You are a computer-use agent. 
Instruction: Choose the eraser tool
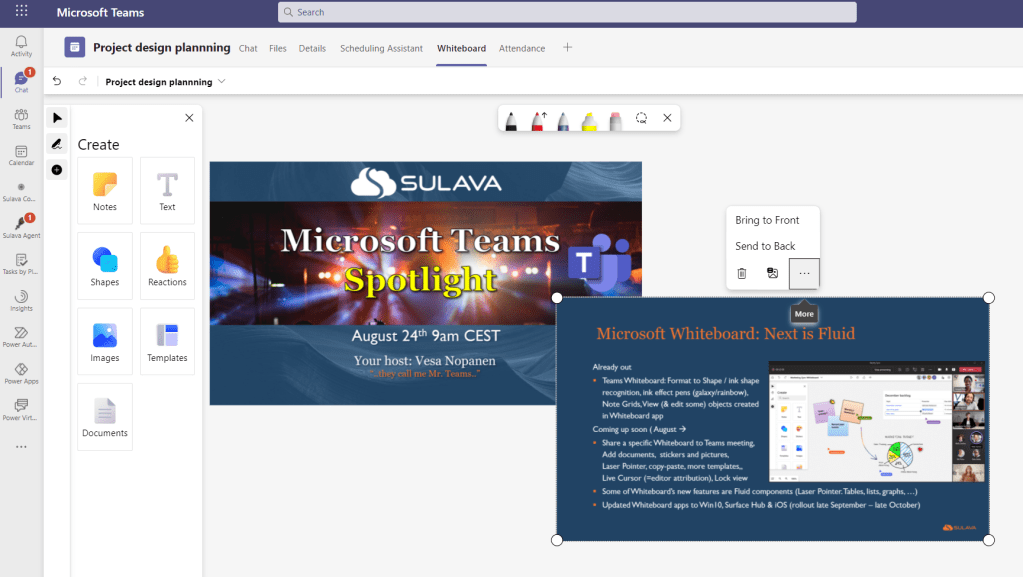[x=615, y=119]
